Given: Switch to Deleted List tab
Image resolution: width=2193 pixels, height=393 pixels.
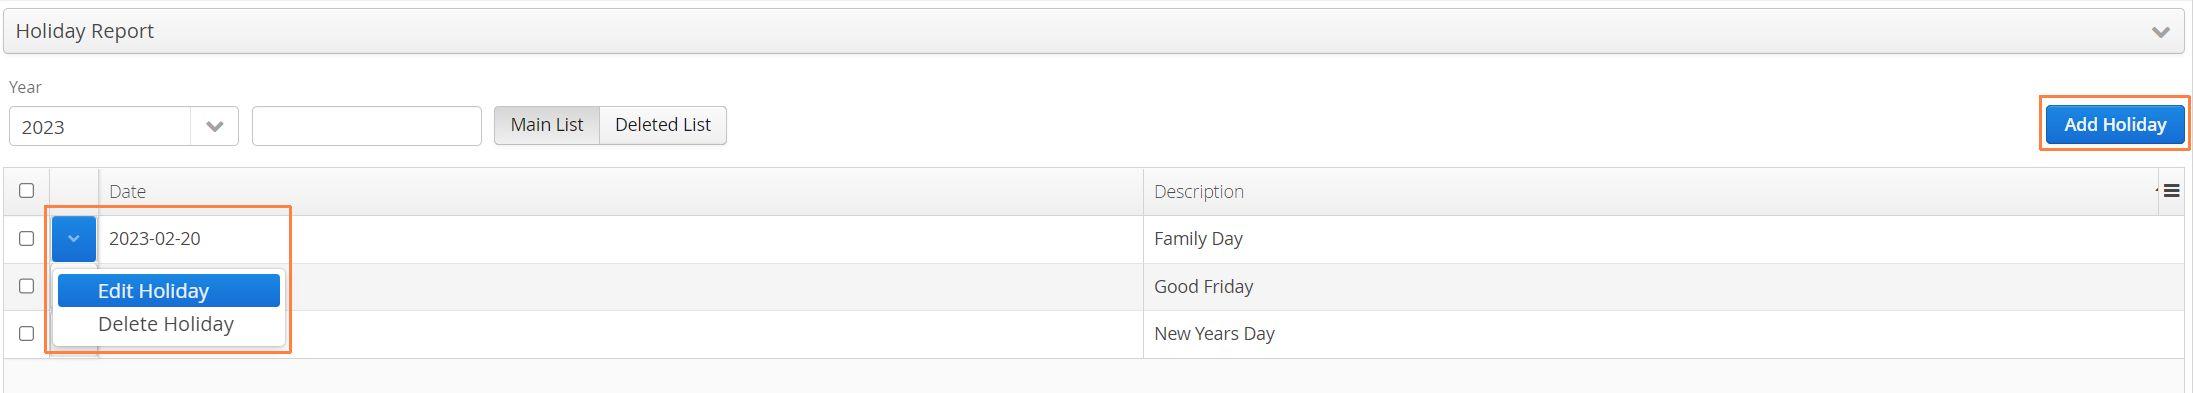Looking at the screenshot, I should pyautogui.click(x=662, y=125).
